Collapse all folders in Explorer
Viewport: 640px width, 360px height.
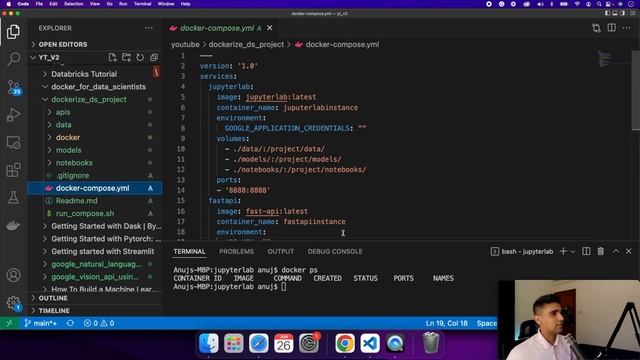click(x=154, y=58)
